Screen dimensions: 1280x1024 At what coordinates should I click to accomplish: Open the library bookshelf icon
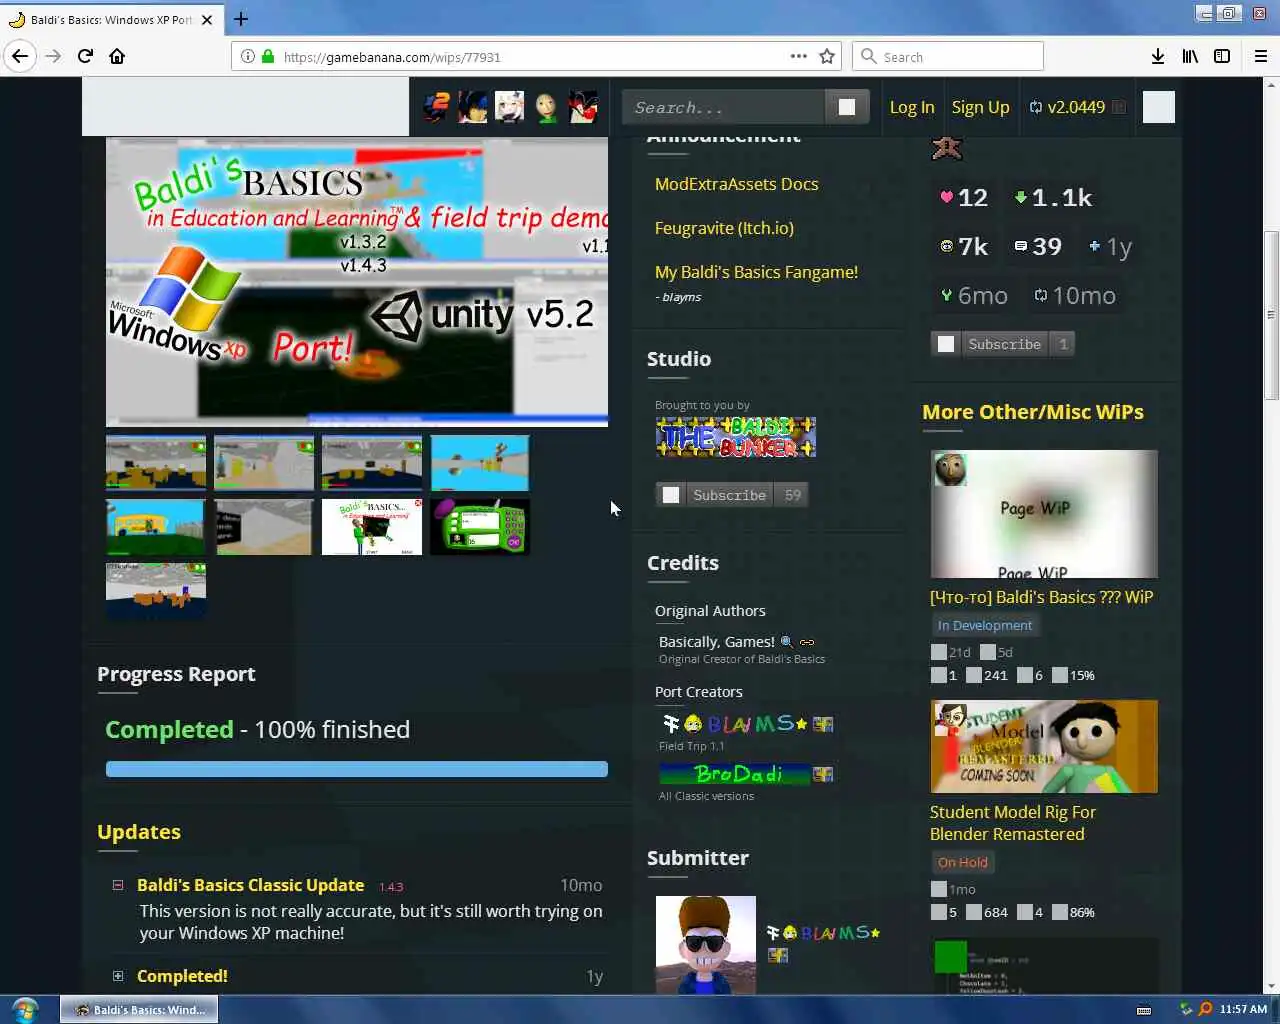(x=1190, y=56)
